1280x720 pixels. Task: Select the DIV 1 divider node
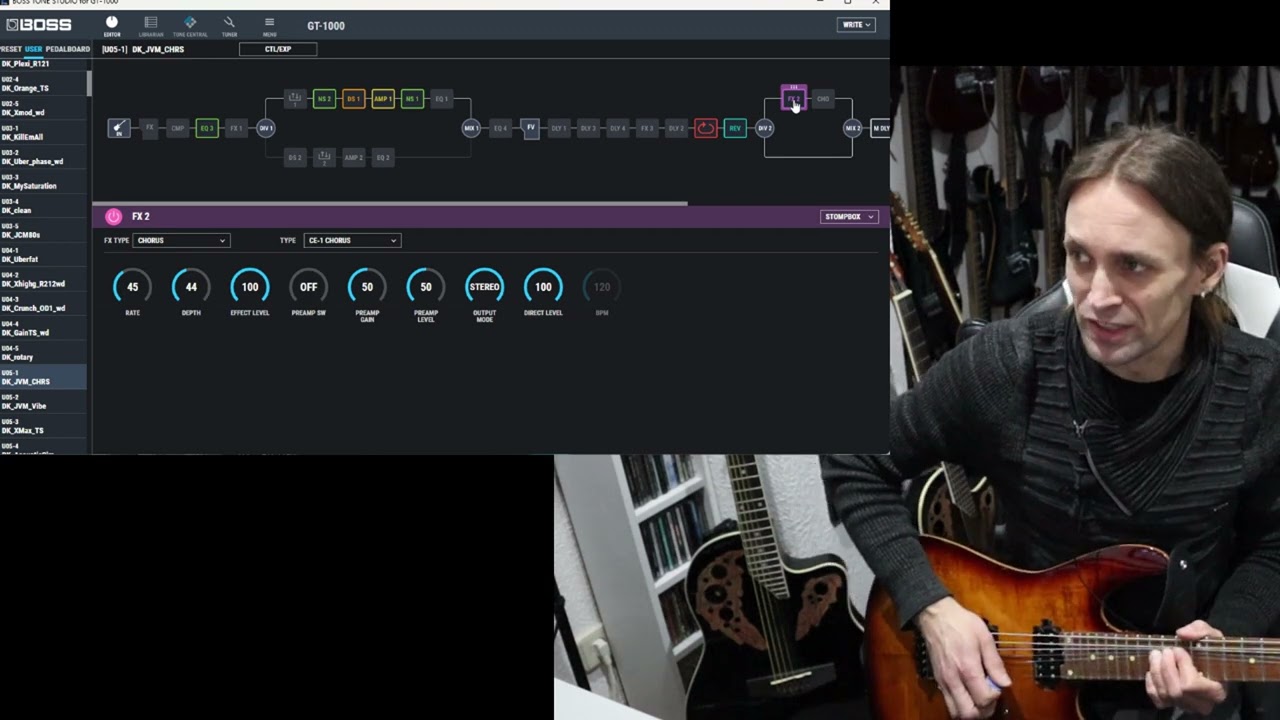point(266,128)
